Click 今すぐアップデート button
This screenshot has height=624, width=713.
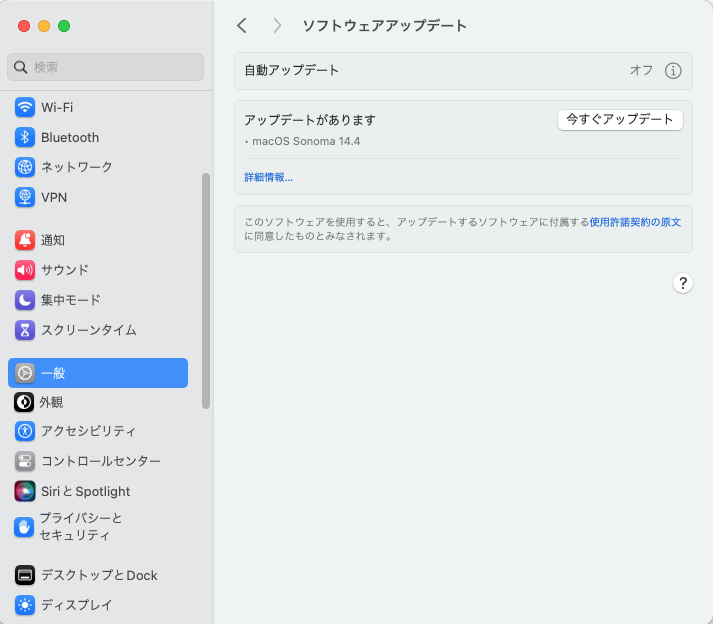[x=620, y=120]
